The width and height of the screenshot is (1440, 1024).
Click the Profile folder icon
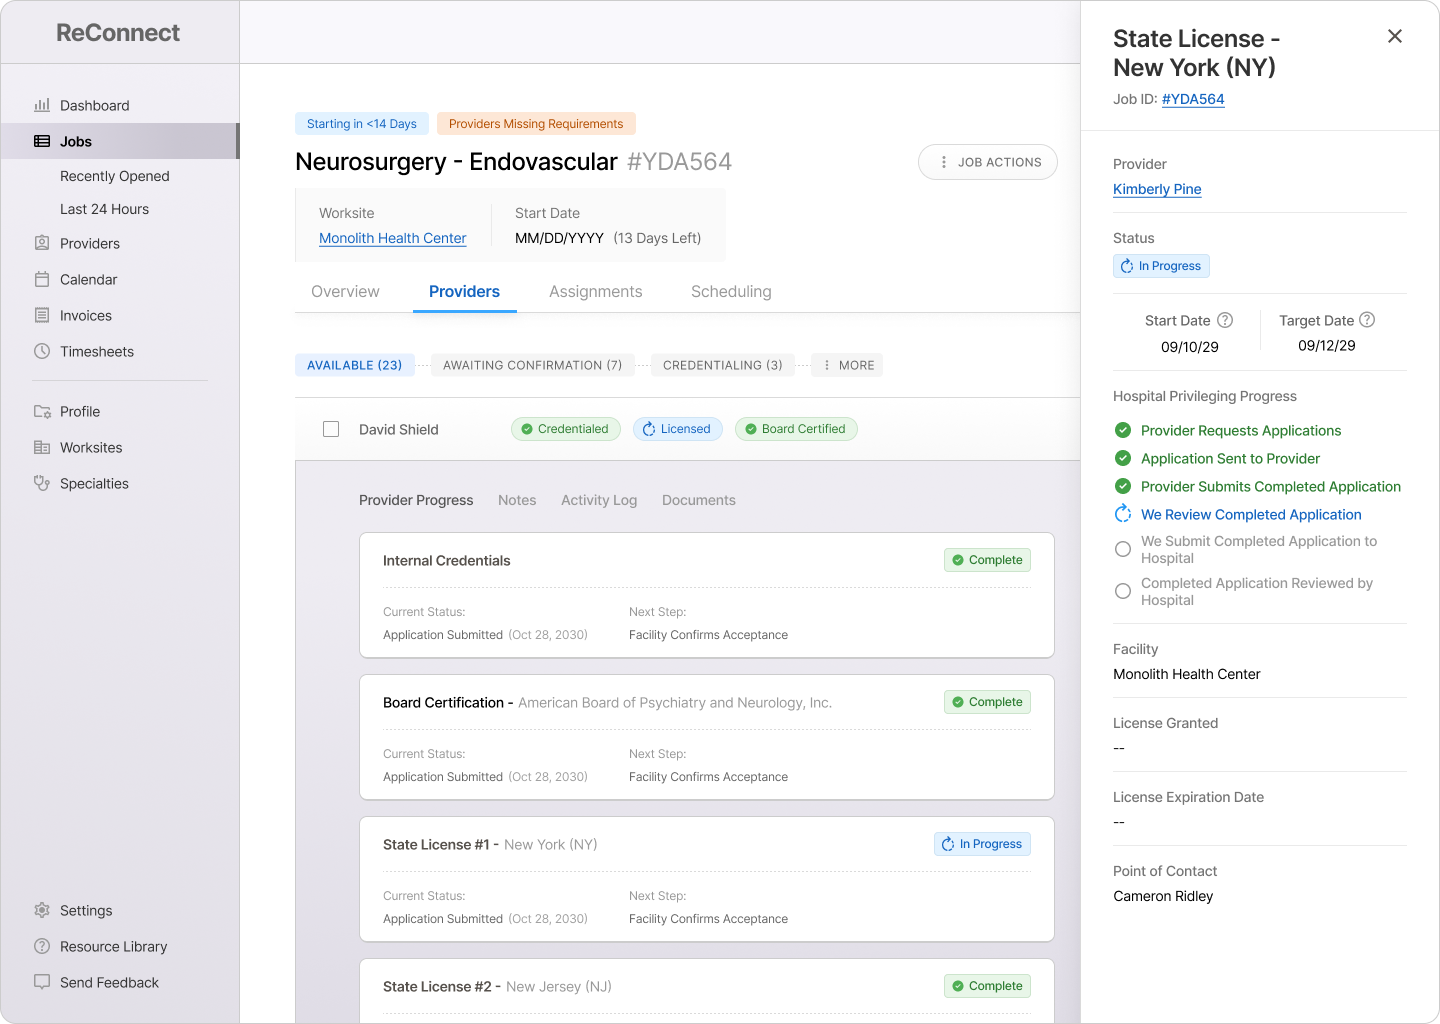click(x=42, y=411)
